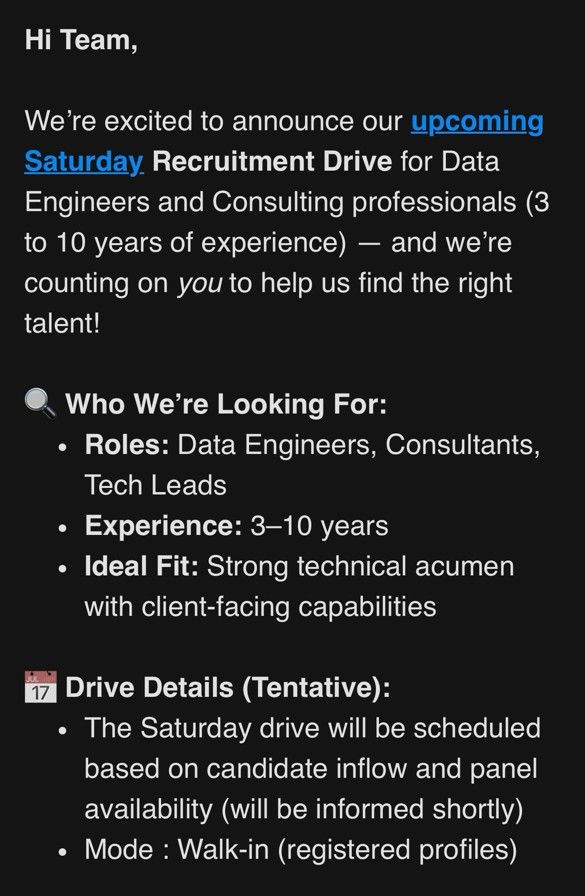The image size is (585, 896).
Task: Click the bold 'Recruitment Drive' text
Action: click(272, 162)
